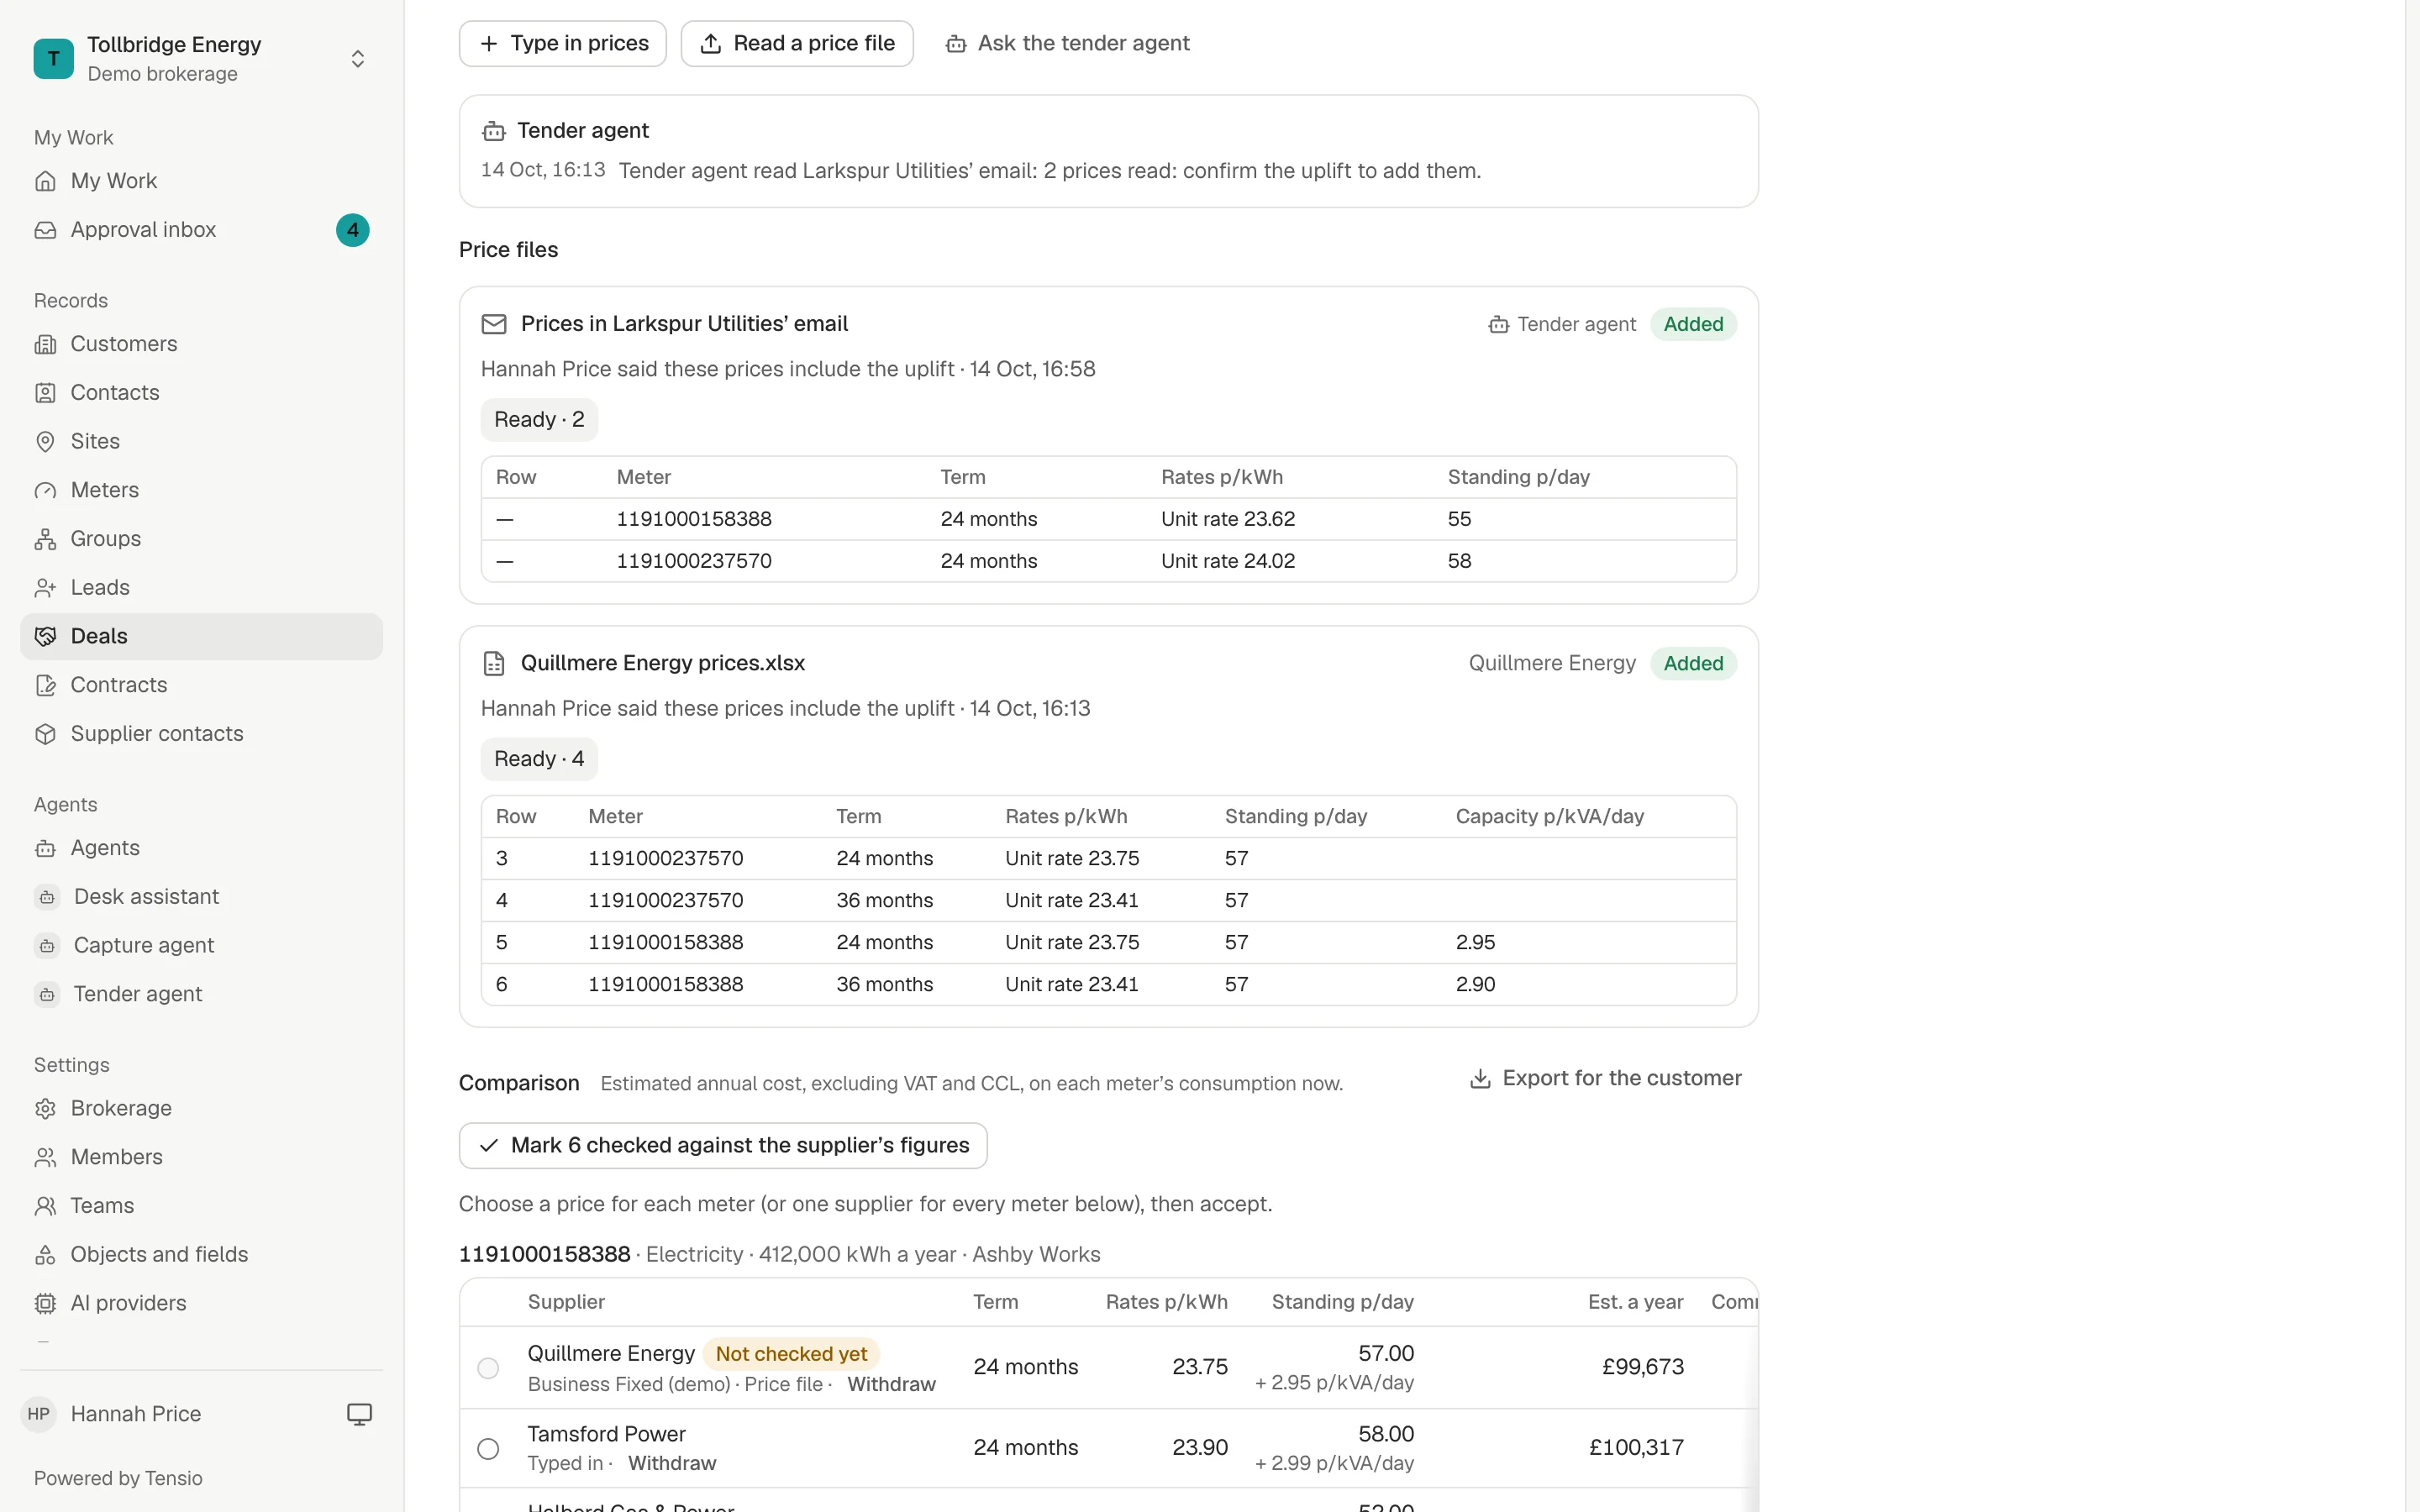Screen dimensions: 2420x1512
Task: Click Mark 6 checked against the supplier's figures
Action: (723, 1145)
